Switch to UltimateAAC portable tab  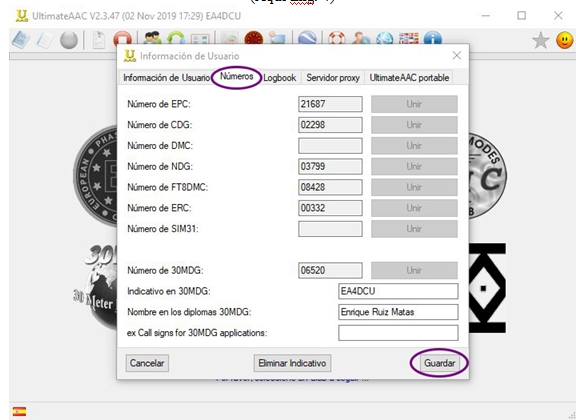click(409, 78)
